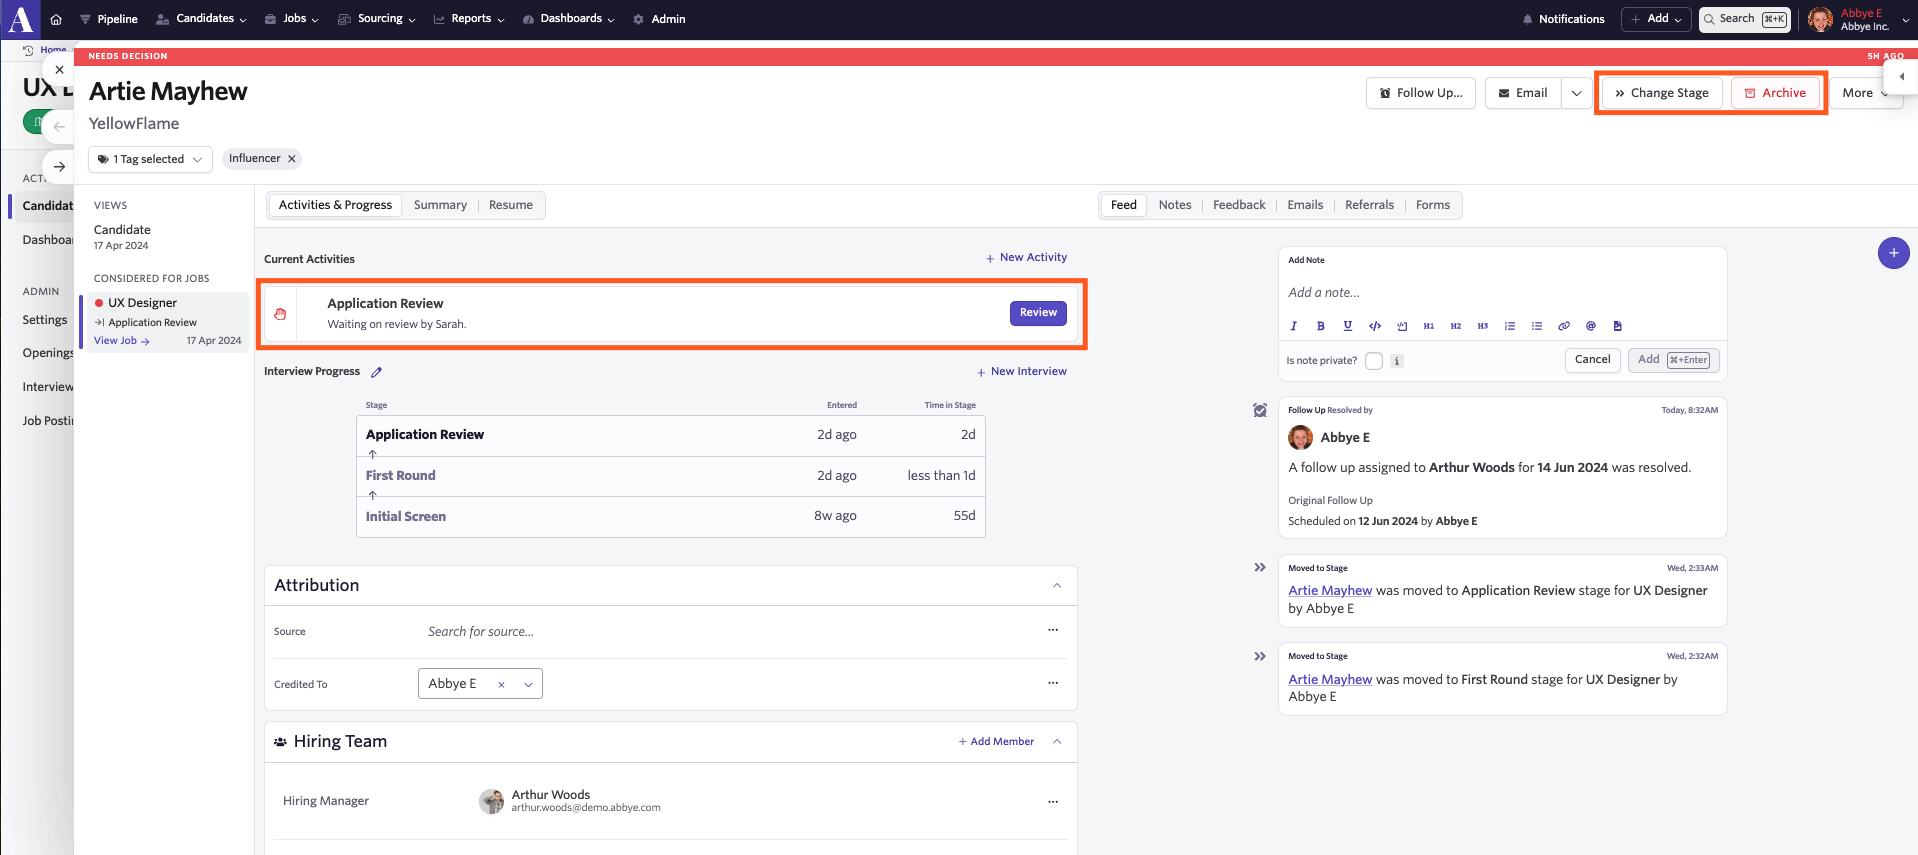Edit Interview Progress with pencil icon
Screen dimensions: 1918x855
(377, 372)
